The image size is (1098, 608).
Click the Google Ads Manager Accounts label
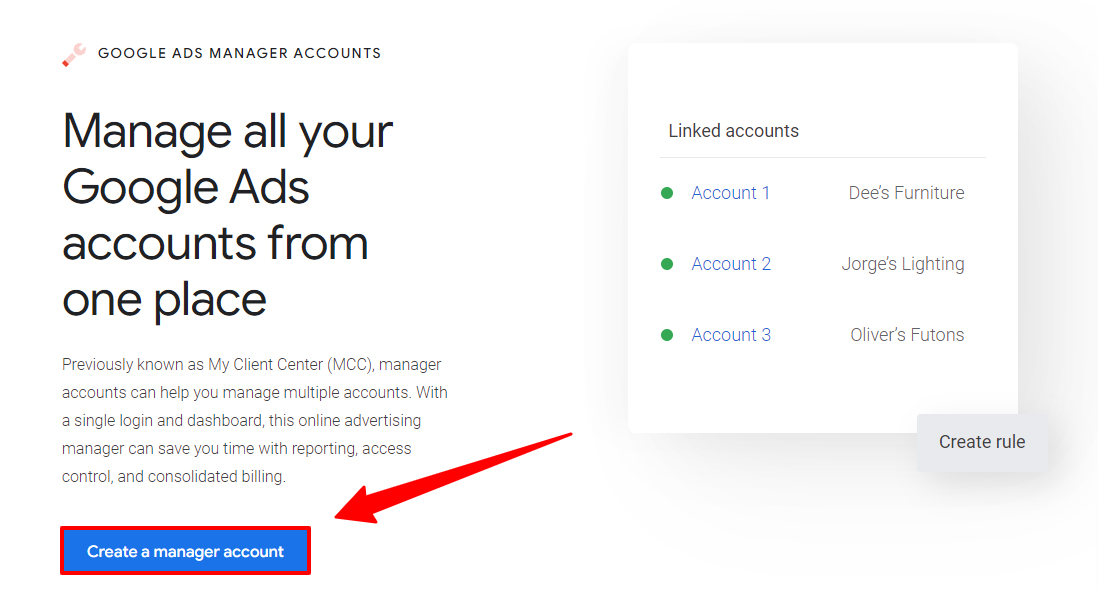click(x=239, y=53)
